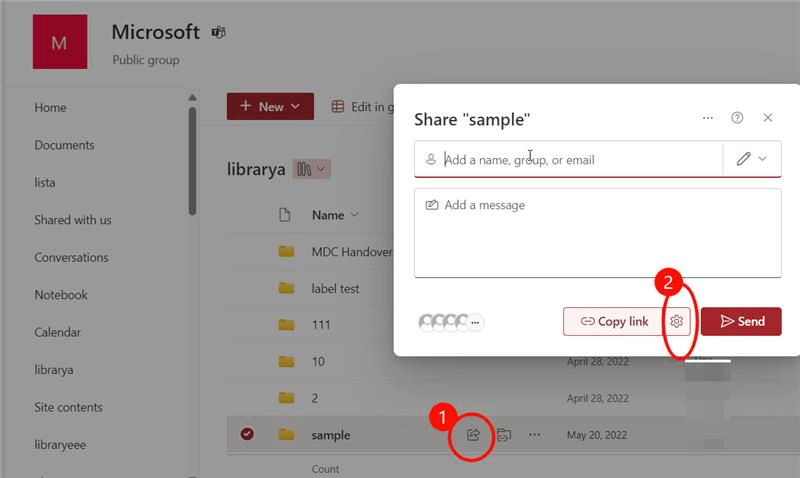Click folder icon for 111
The image size is (800, 478).
[286, 325]
